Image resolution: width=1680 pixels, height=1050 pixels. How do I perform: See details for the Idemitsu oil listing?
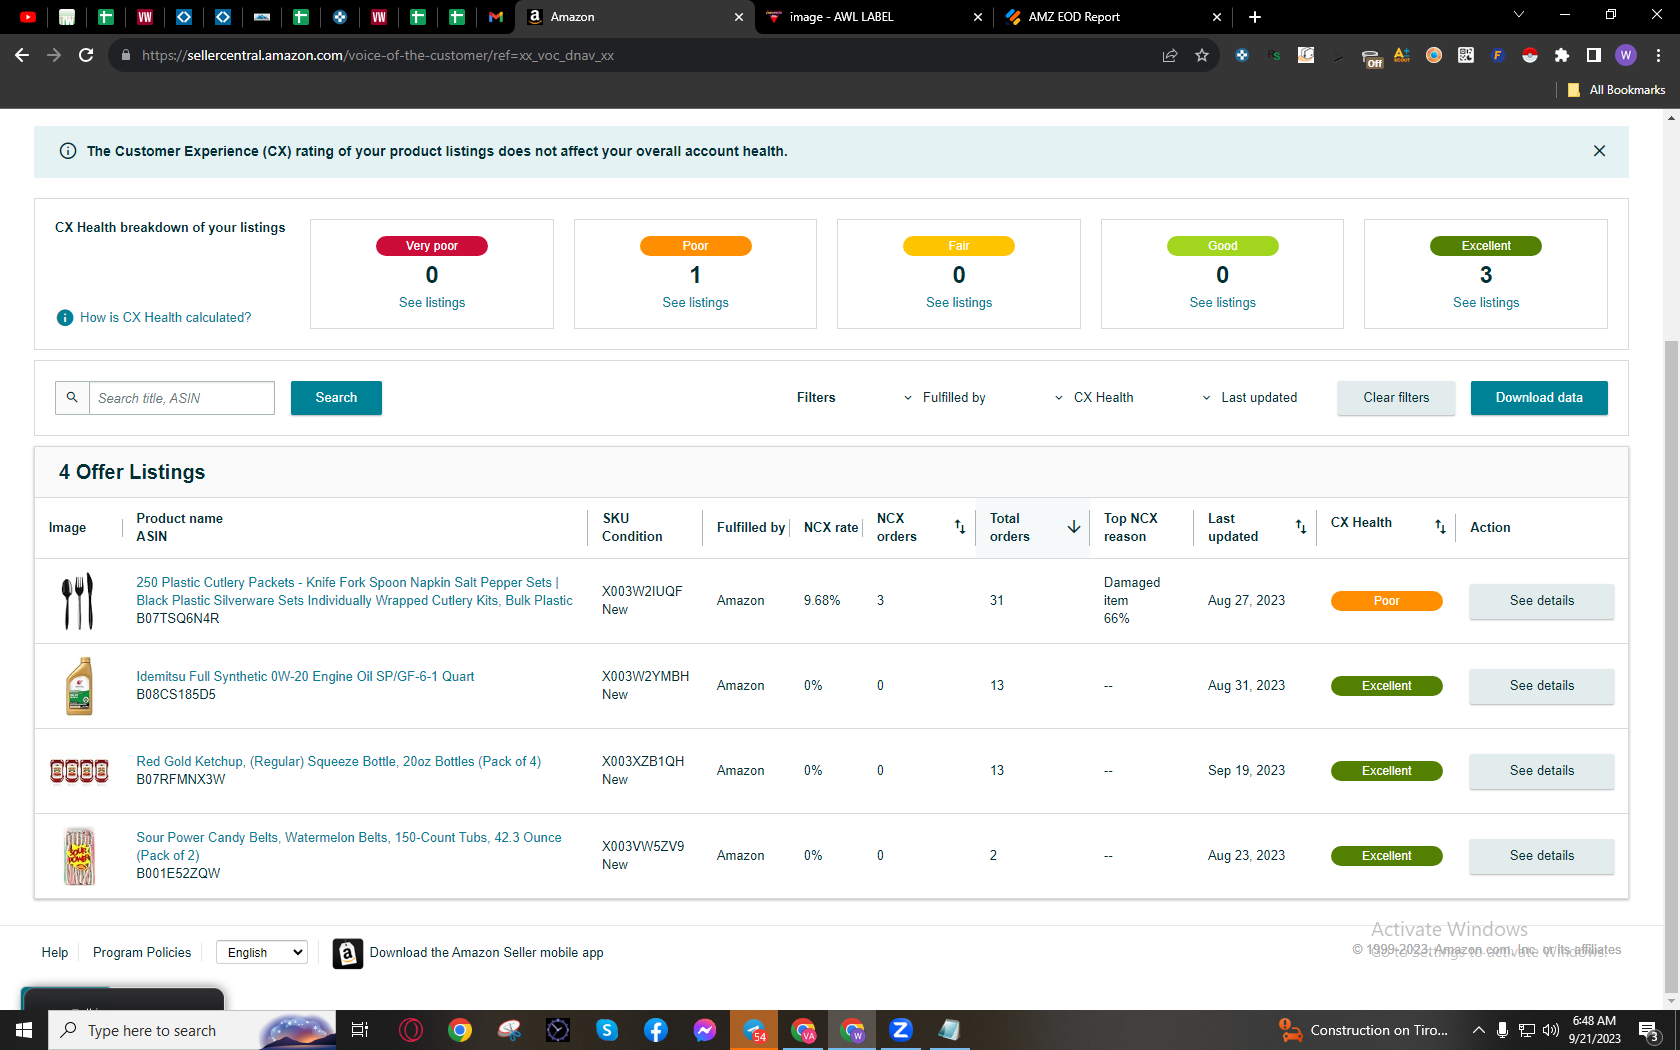[1541, 686]
